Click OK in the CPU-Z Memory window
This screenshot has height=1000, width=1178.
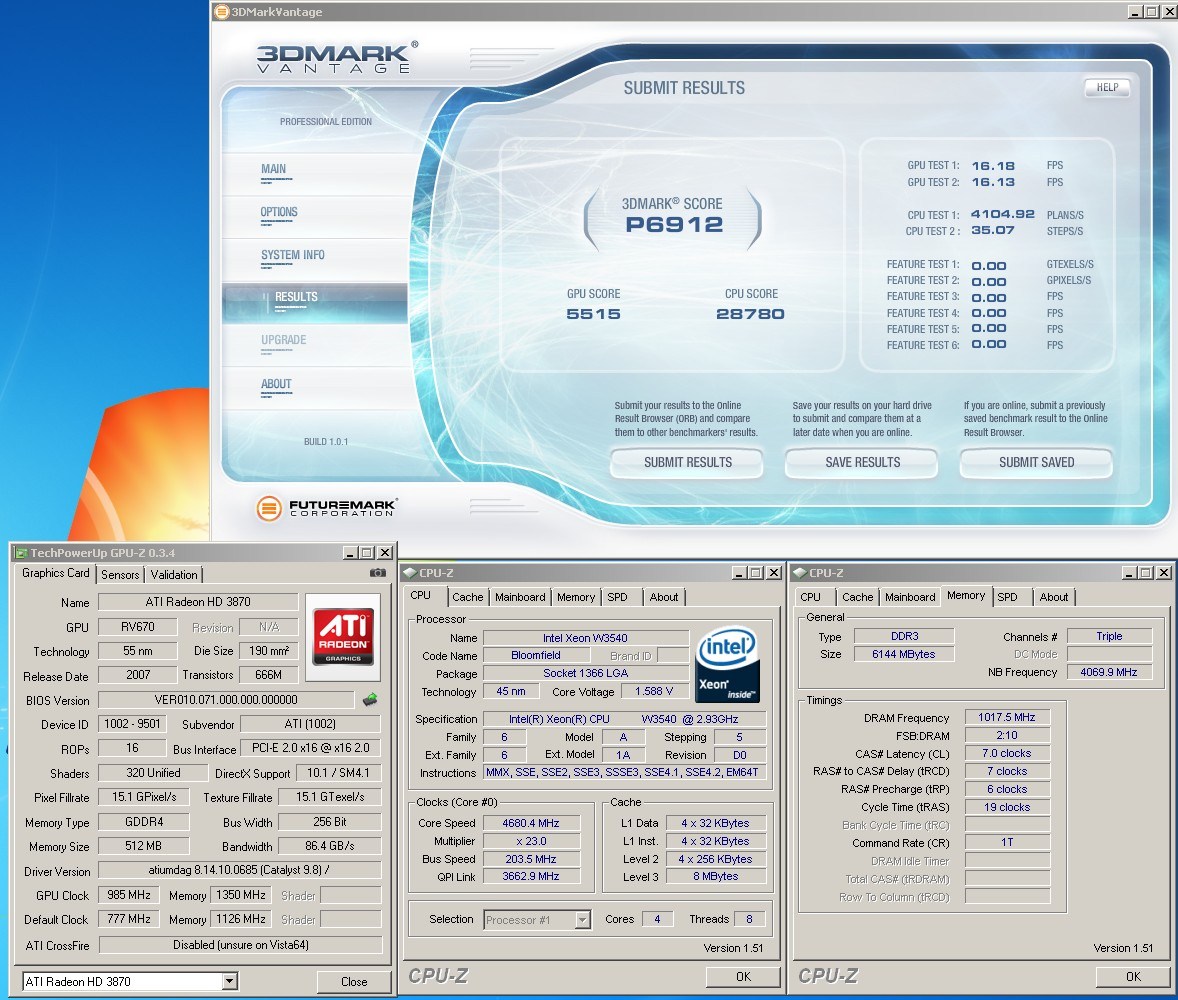1133,976
